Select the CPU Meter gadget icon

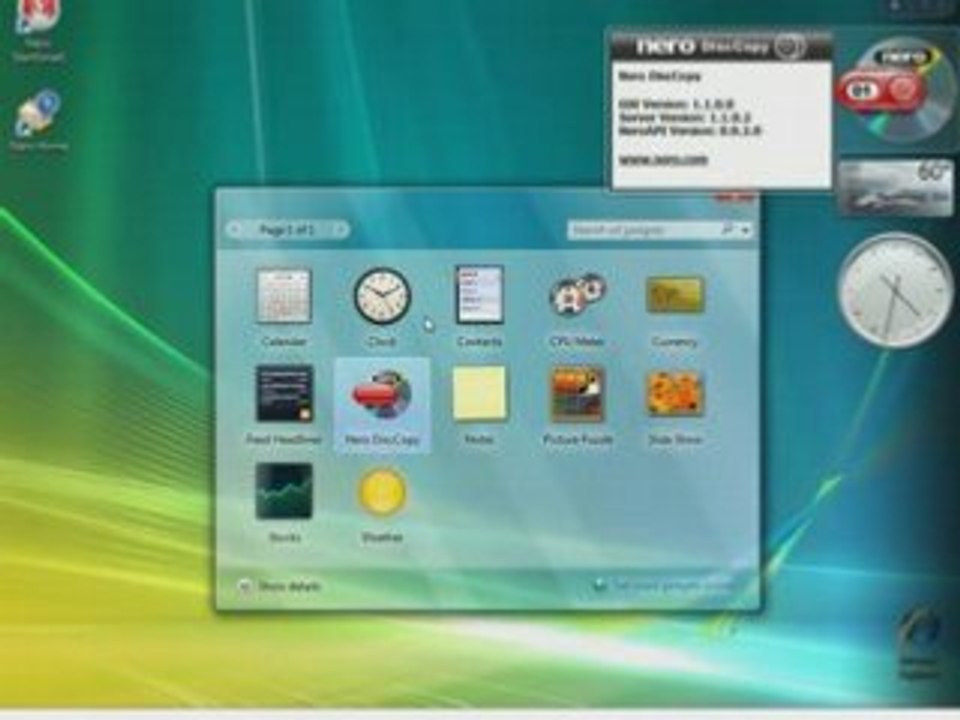click(x=577, y=295)
